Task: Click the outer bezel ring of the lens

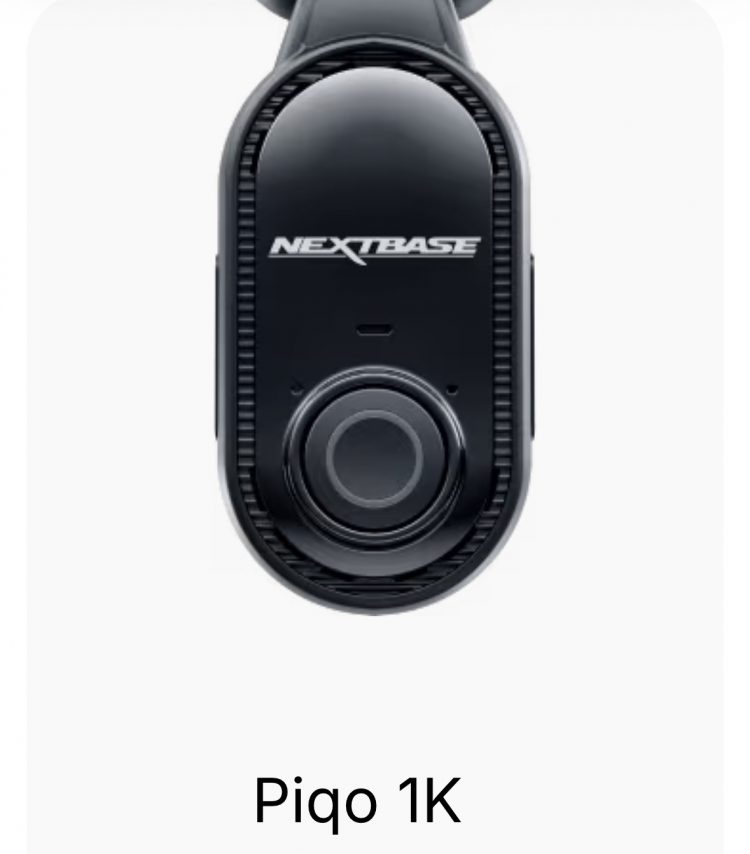Action: pos(375,456)
